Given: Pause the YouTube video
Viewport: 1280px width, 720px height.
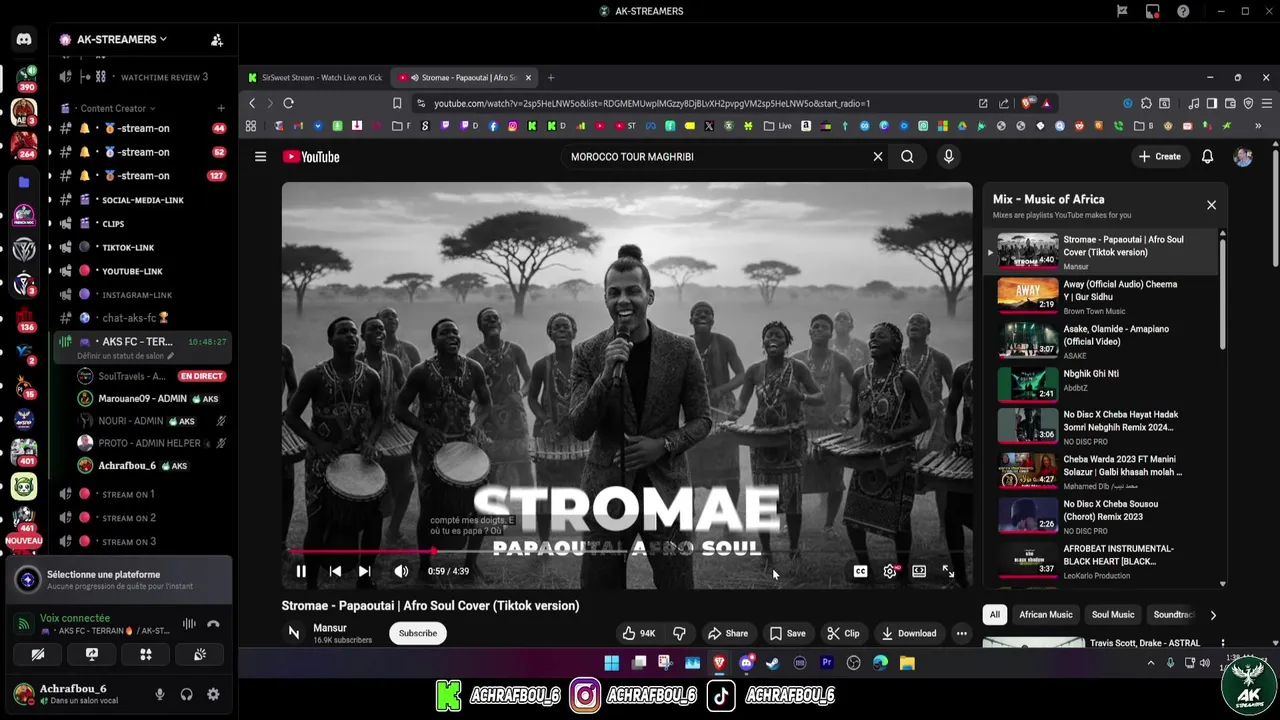Looking at the screenshot, I should tap(301, 571).
